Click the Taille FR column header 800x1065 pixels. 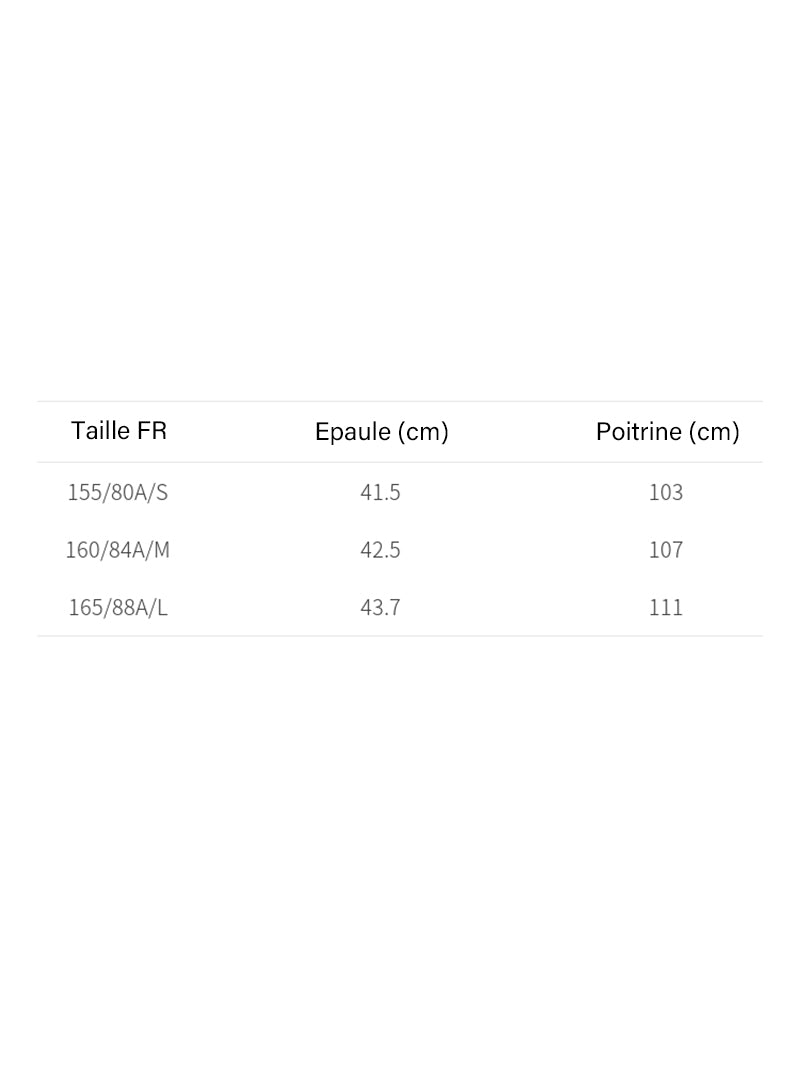point(119,431)
